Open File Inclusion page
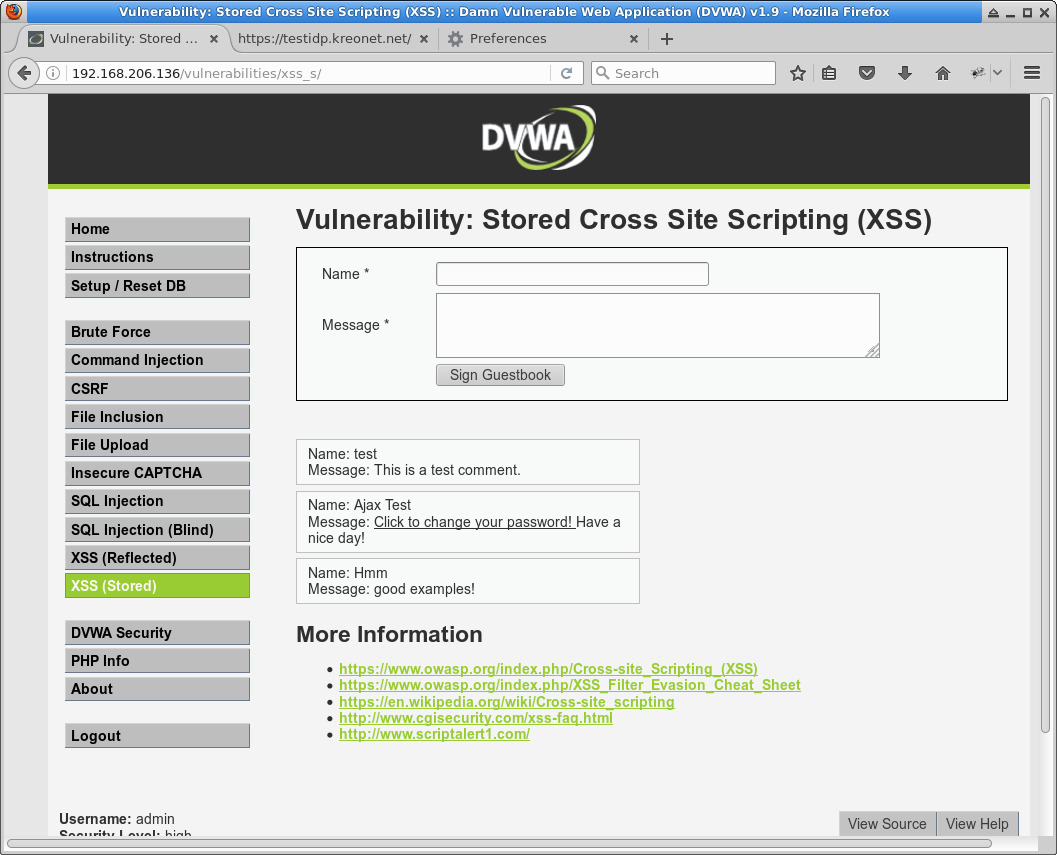1057x855 pixels. coord(157,417)
